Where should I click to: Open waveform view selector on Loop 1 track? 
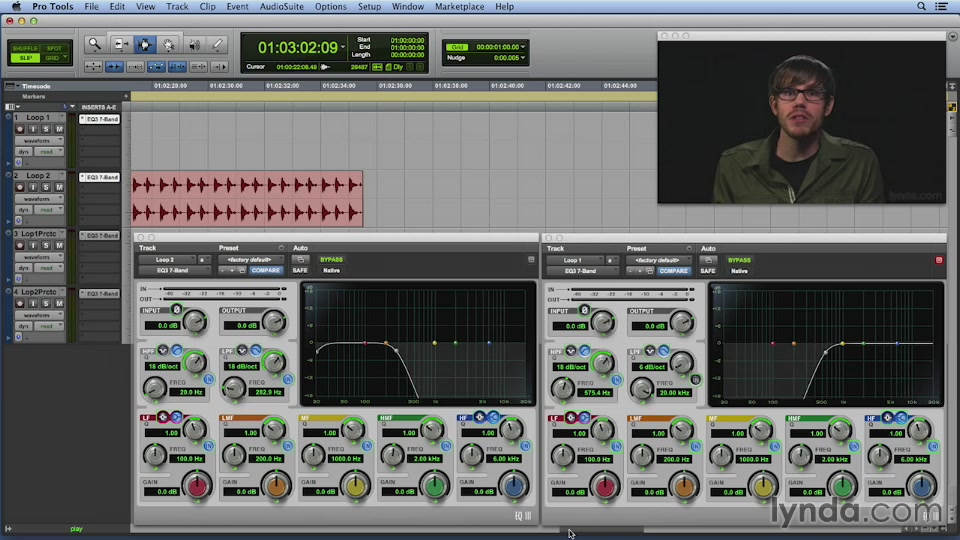click(x=39, y=141)
